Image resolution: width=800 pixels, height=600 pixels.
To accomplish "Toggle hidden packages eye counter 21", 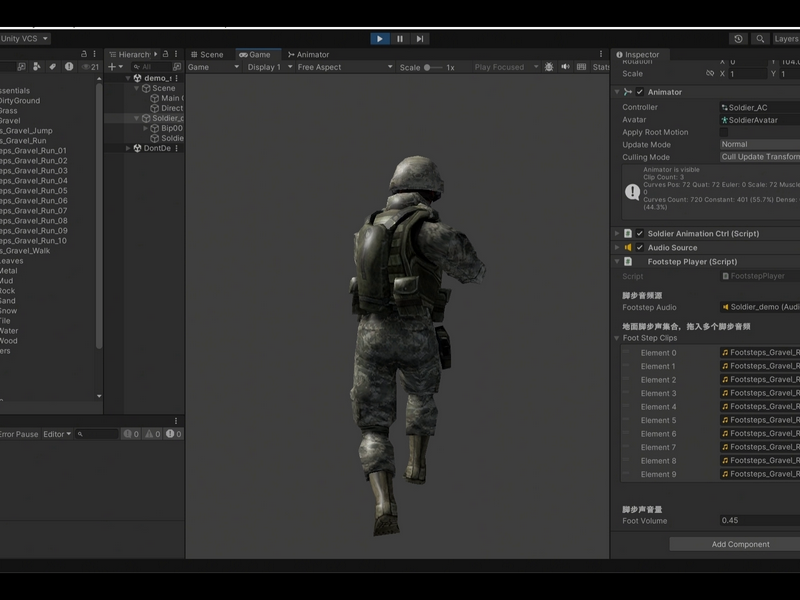I will click(x=90, y=67).
